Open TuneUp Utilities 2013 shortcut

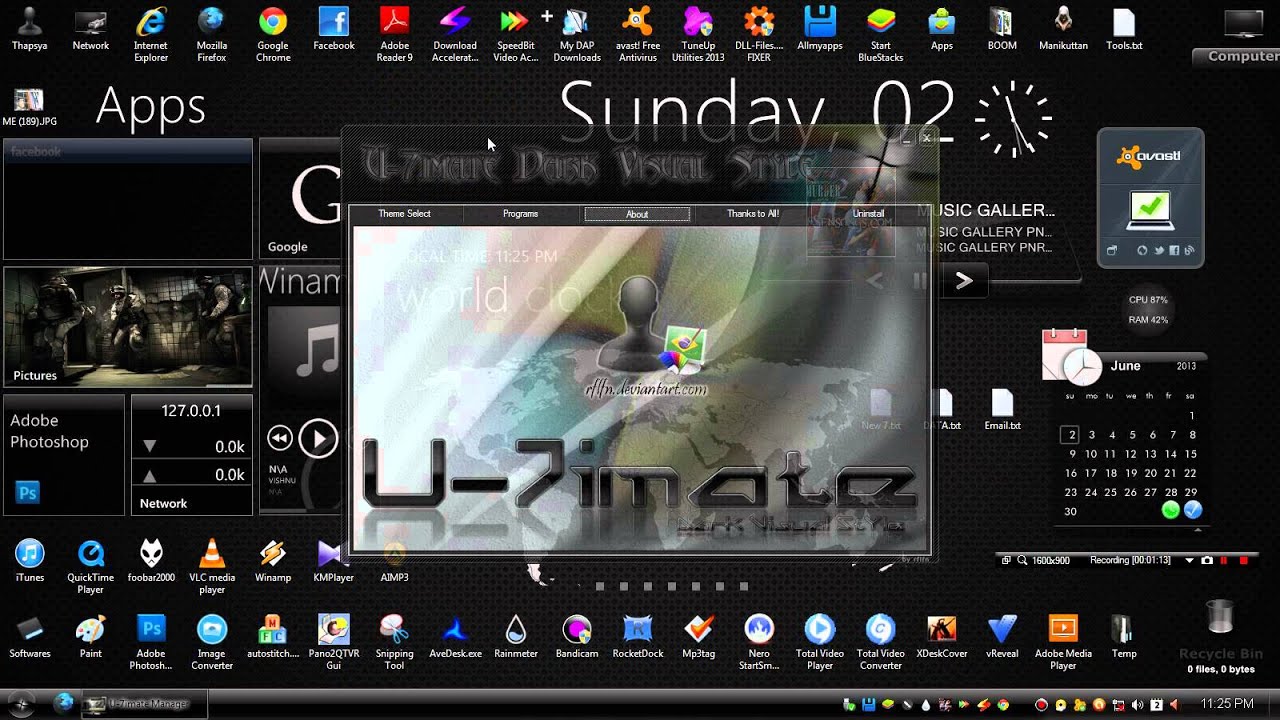[698, 34]
